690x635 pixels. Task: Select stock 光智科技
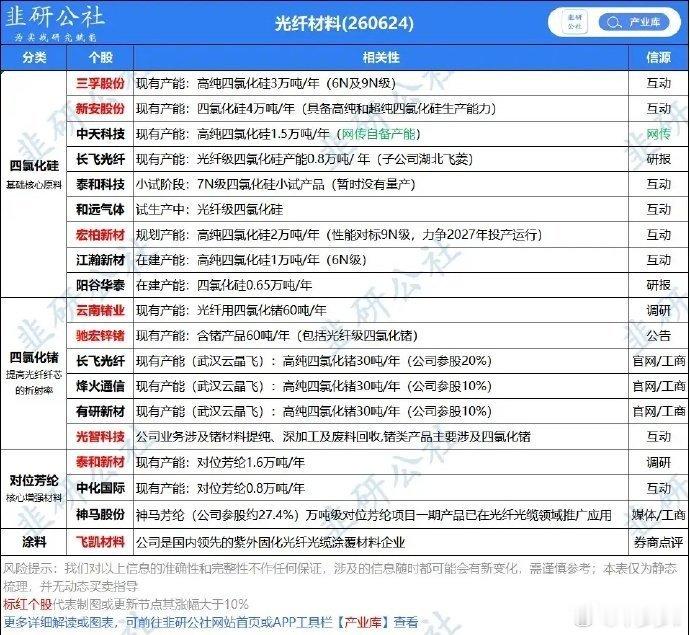100,437
